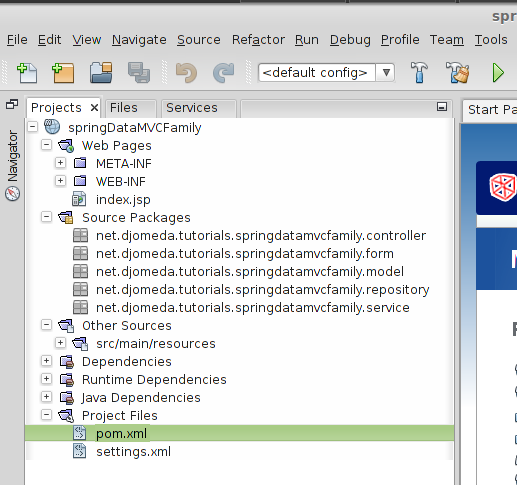Click the Build Project hammer icon
Viewport: 517px width, 485px height.
(419, 72)
